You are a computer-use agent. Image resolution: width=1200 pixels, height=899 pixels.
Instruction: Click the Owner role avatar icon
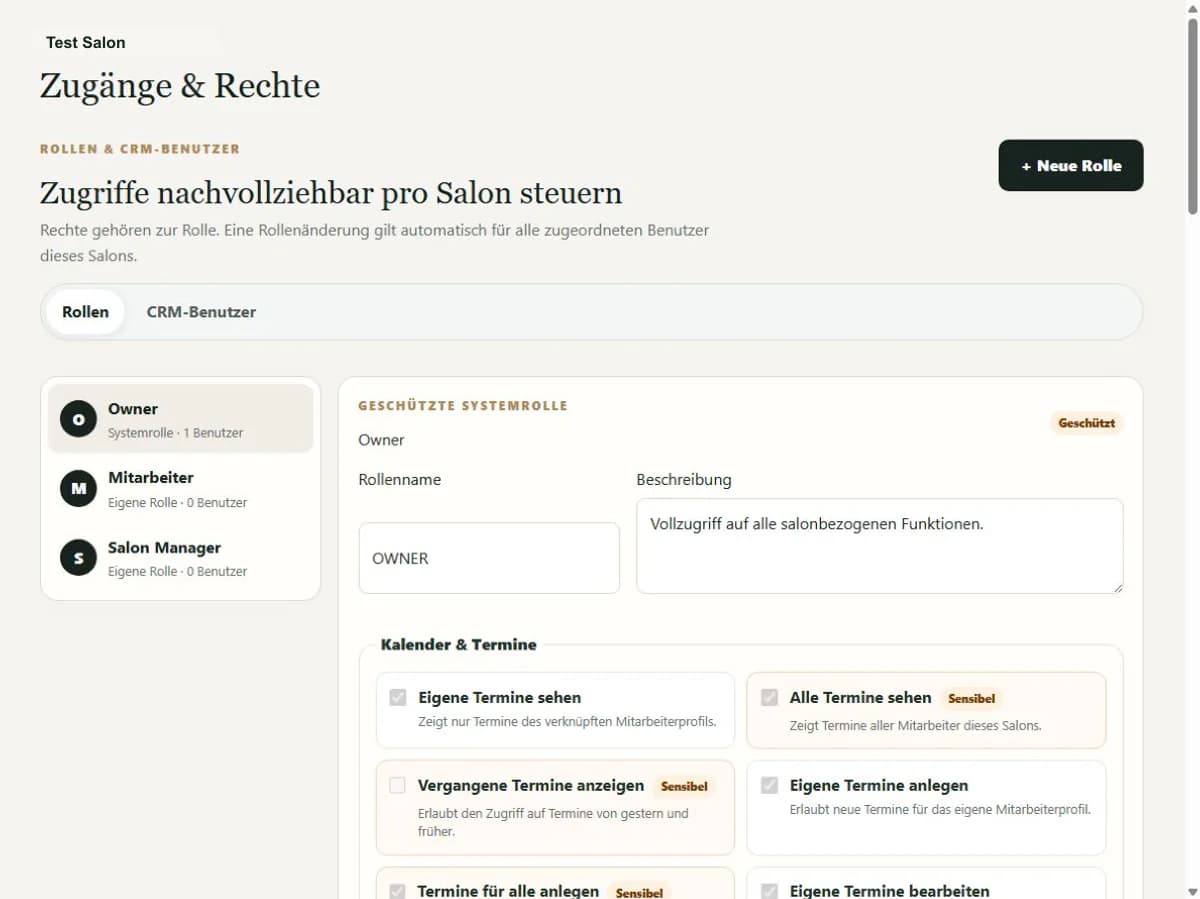point(79,419)
